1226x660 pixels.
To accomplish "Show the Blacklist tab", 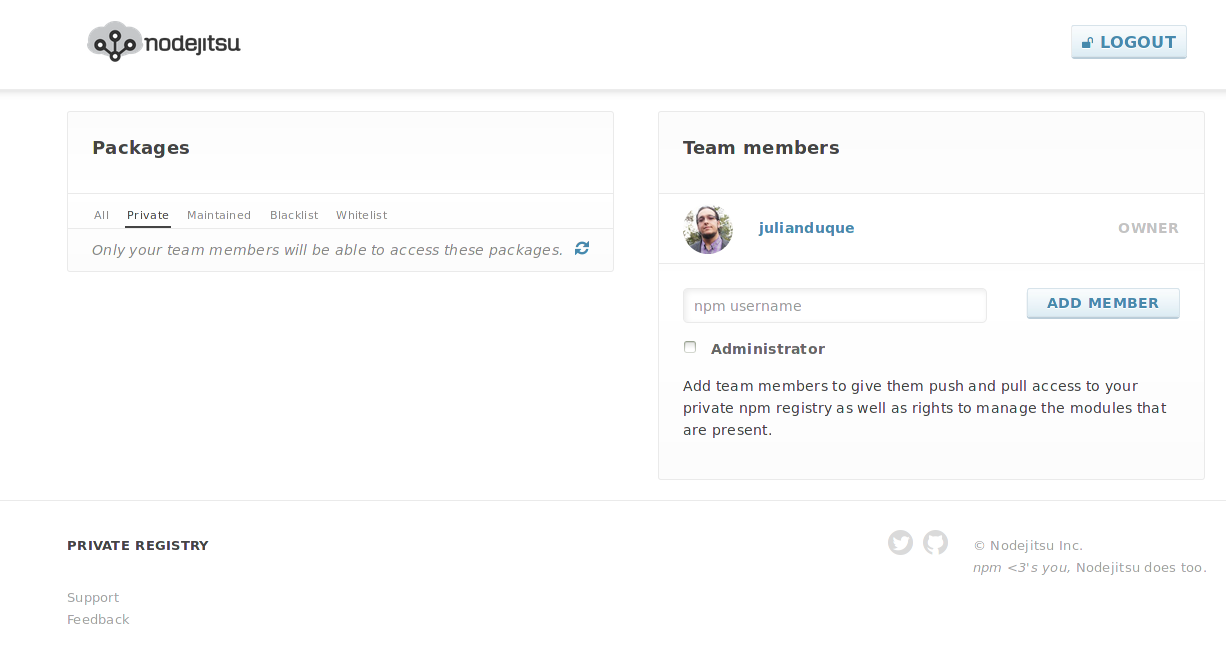I will tap(294, 215).
